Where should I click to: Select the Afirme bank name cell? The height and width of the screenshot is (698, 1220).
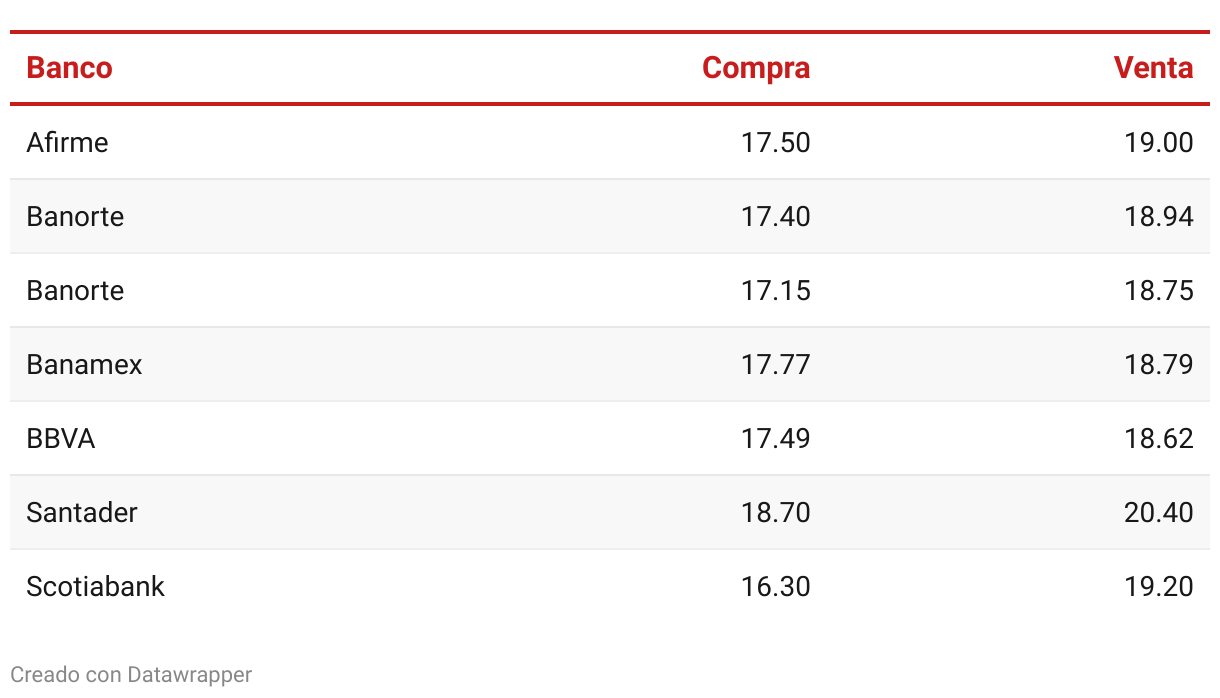pos(67,142)
